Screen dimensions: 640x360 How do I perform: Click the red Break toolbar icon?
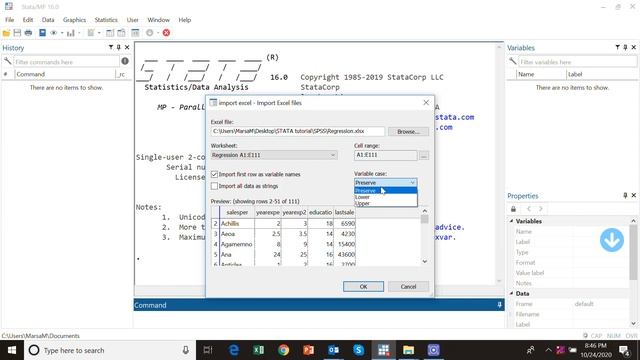(166, 33)
